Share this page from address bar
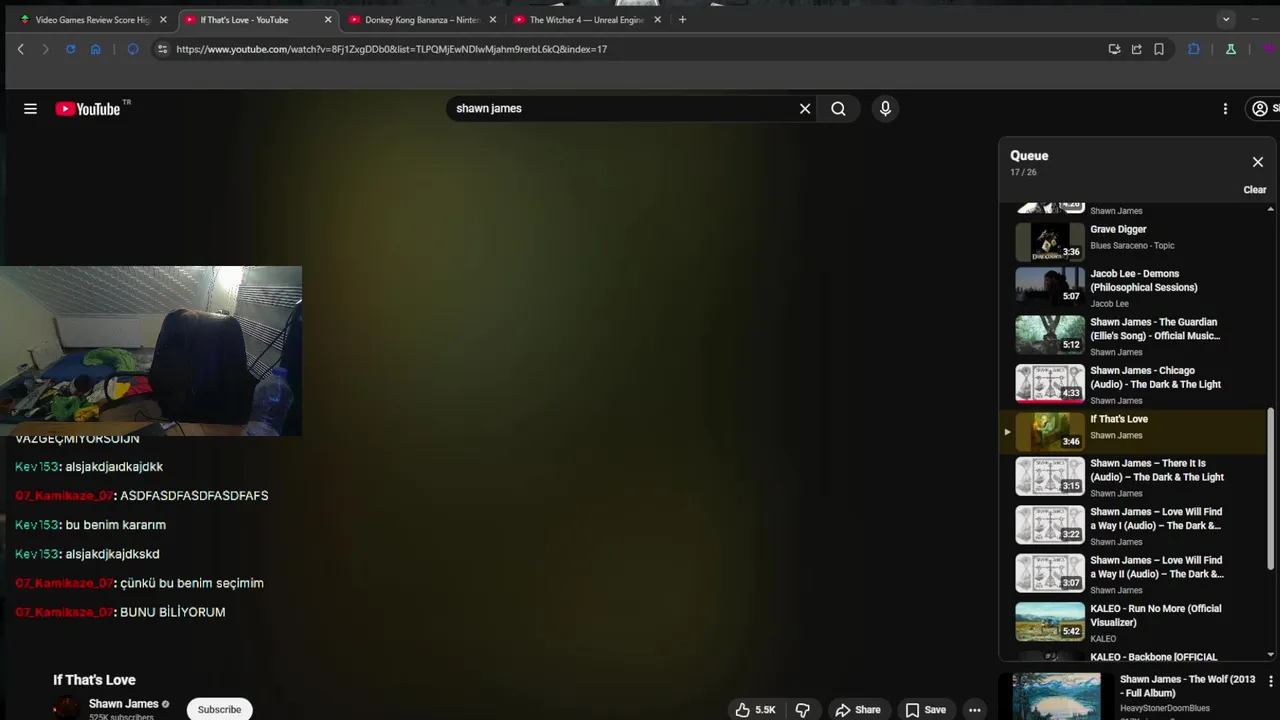 point(1136,49)
